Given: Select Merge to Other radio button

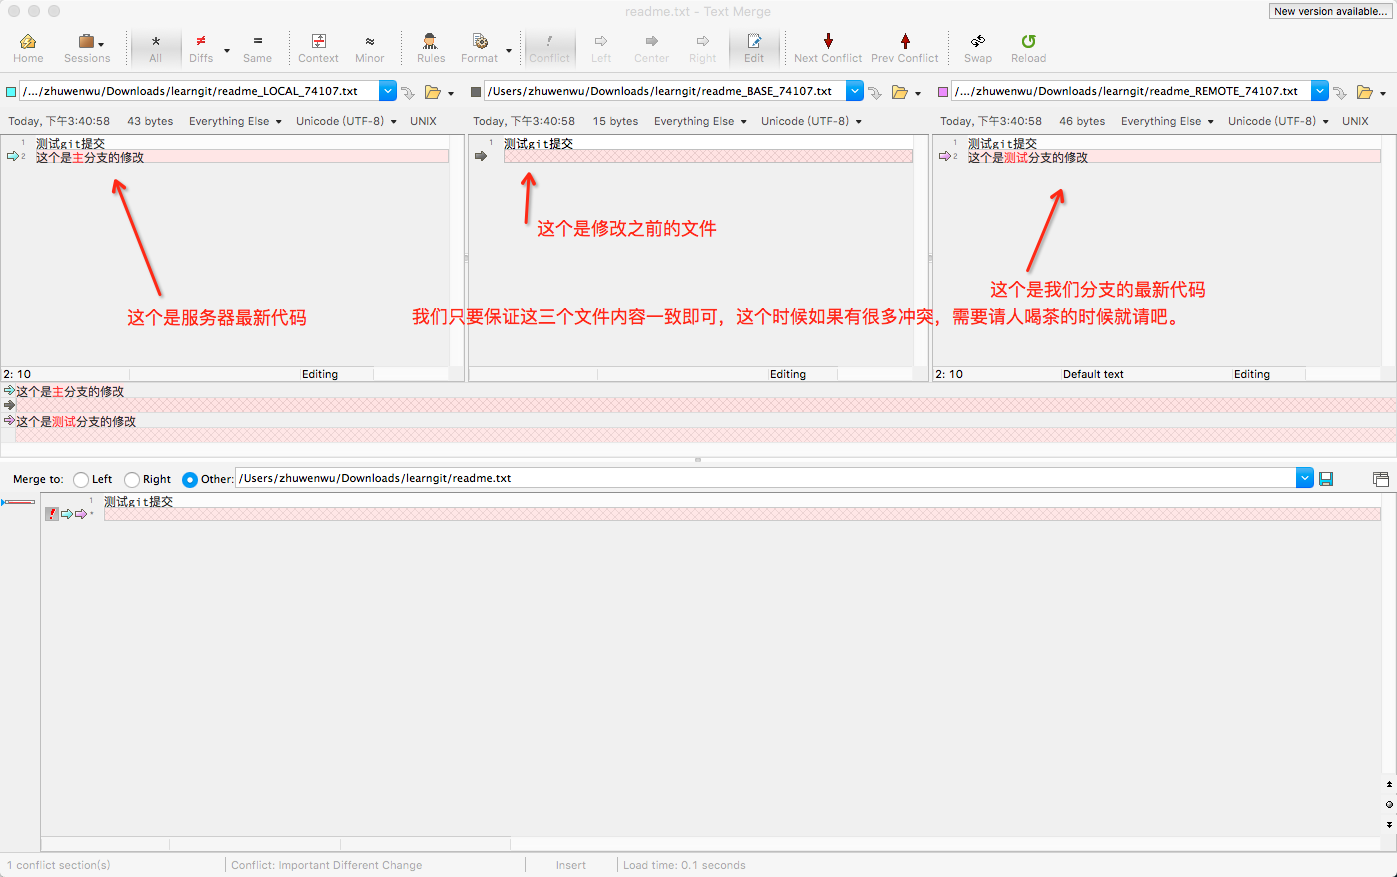Looking at the screenshot, I should (190, 480).
